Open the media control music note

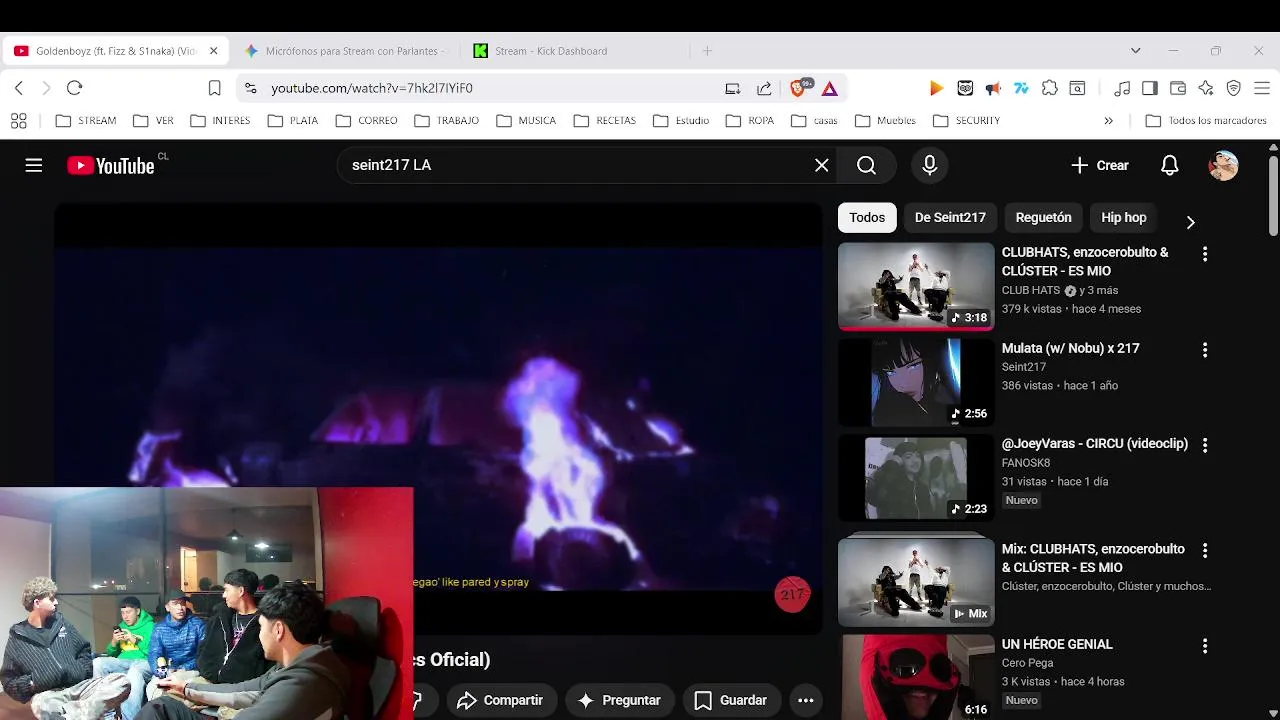1122,88
